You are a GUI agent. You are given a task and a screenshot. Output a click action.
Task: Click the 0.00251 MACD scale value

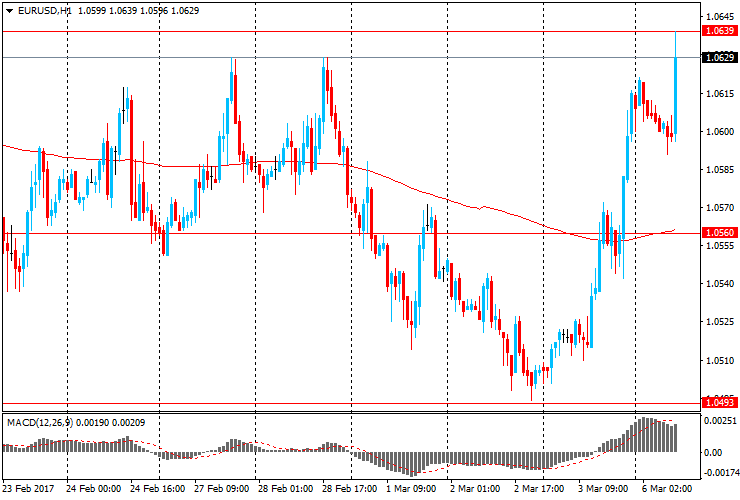pyautogui.click(x=720, y=421)
